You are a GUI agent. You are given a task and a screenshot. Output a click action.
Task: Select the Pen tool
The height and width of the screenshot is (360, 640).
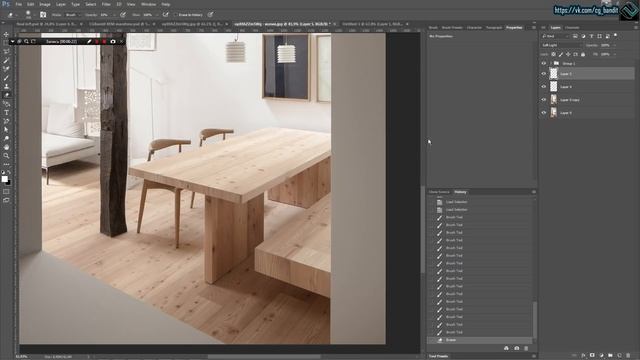(x=6, y=121)
